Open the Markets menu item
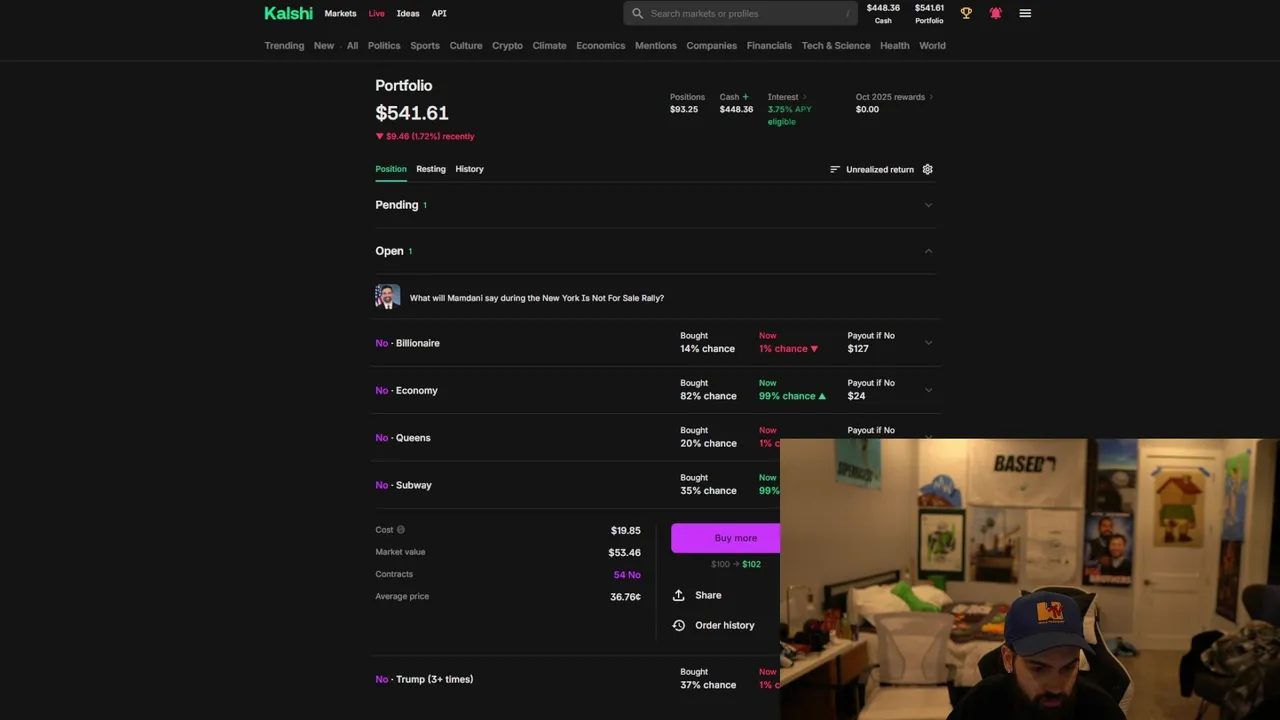1280x720 pixels. click(340, 13)
